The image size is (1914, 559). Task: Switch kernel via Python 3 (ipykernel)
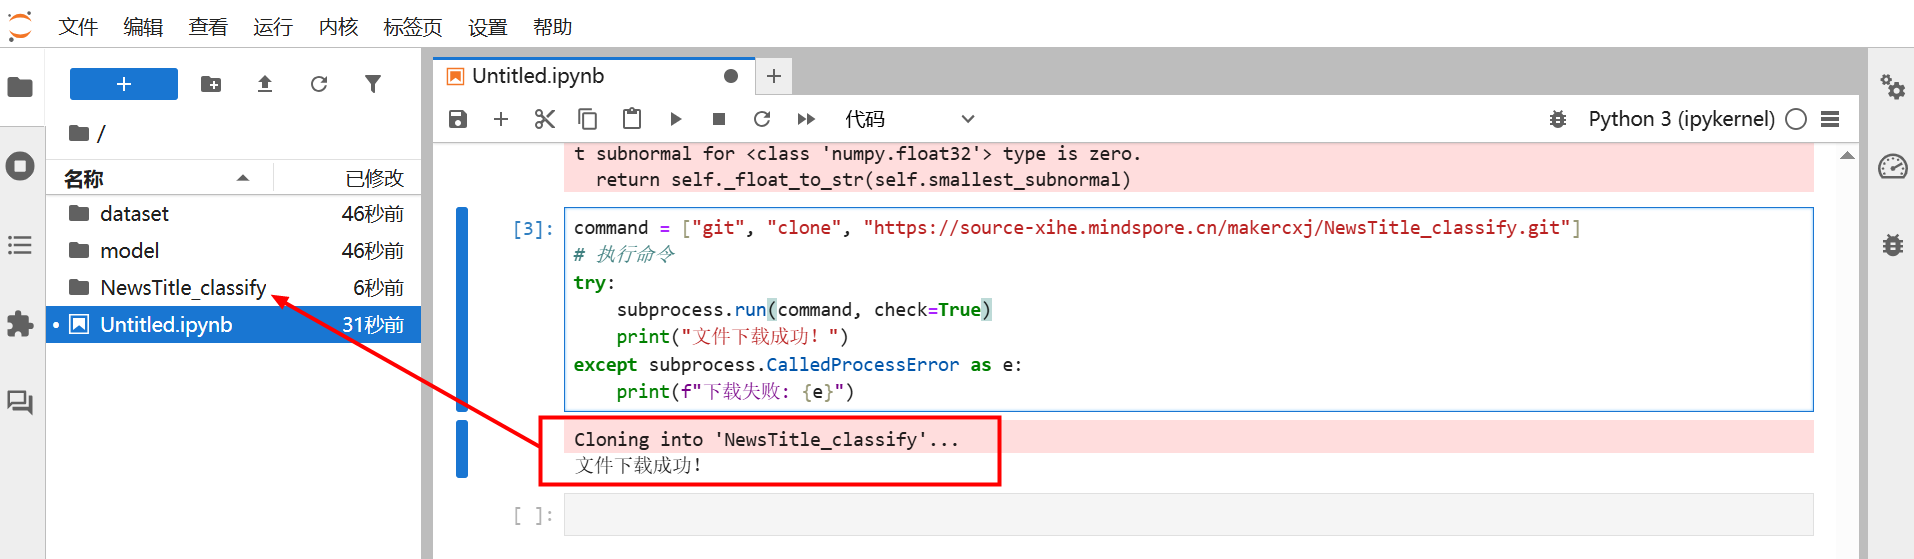point(1681,119)
